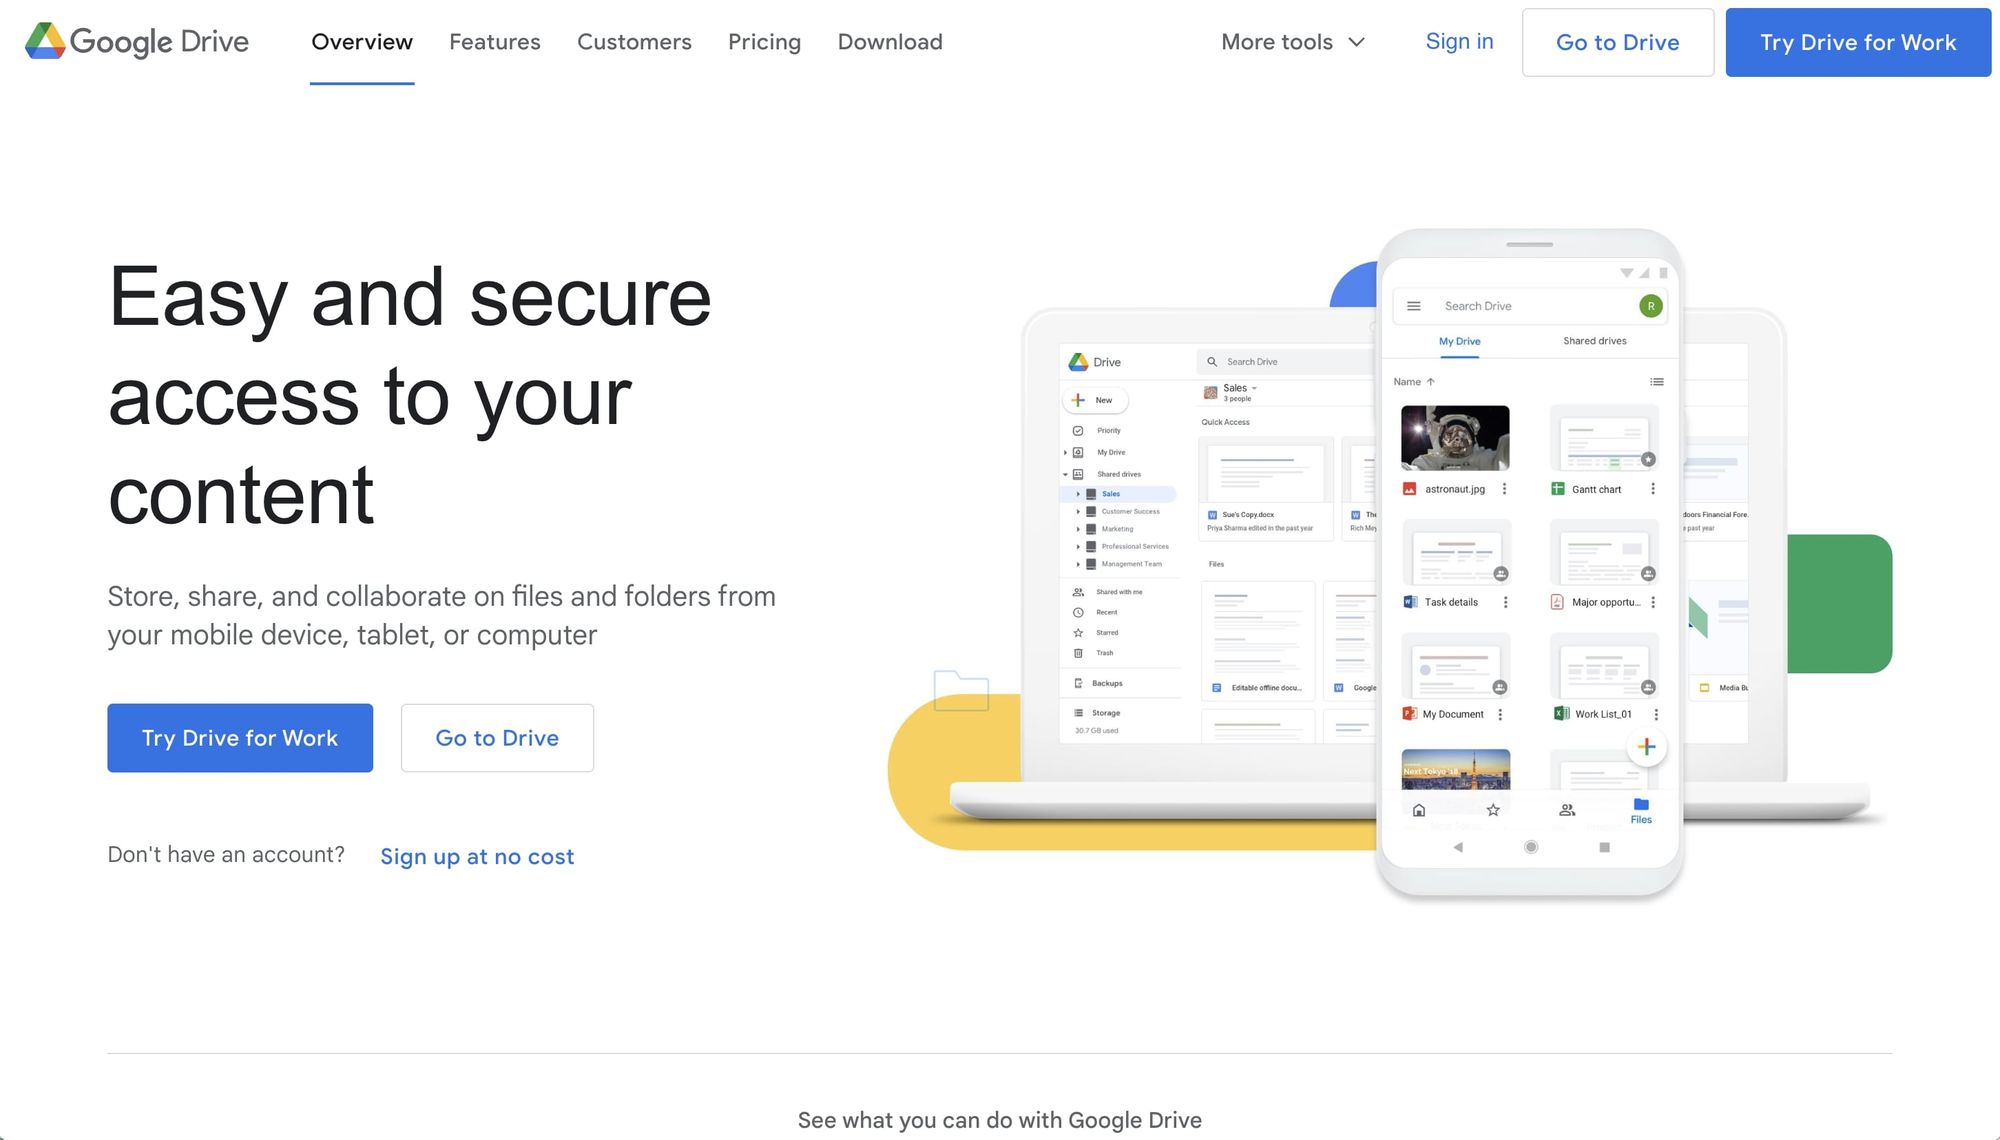Click the Files tab icon in mobile view
2000x1140 pixels.
[1641, 810]
